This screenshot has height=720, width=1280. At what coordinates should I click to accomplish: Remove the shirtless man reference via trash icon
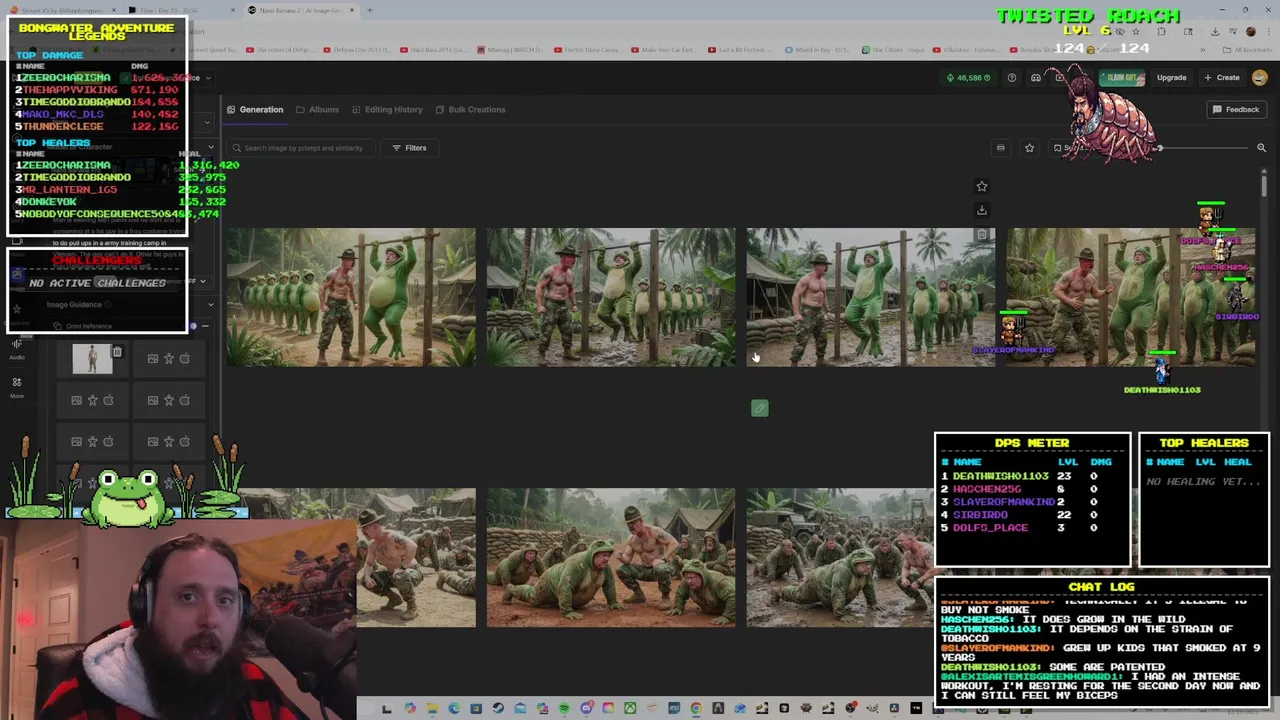point(117,352)
